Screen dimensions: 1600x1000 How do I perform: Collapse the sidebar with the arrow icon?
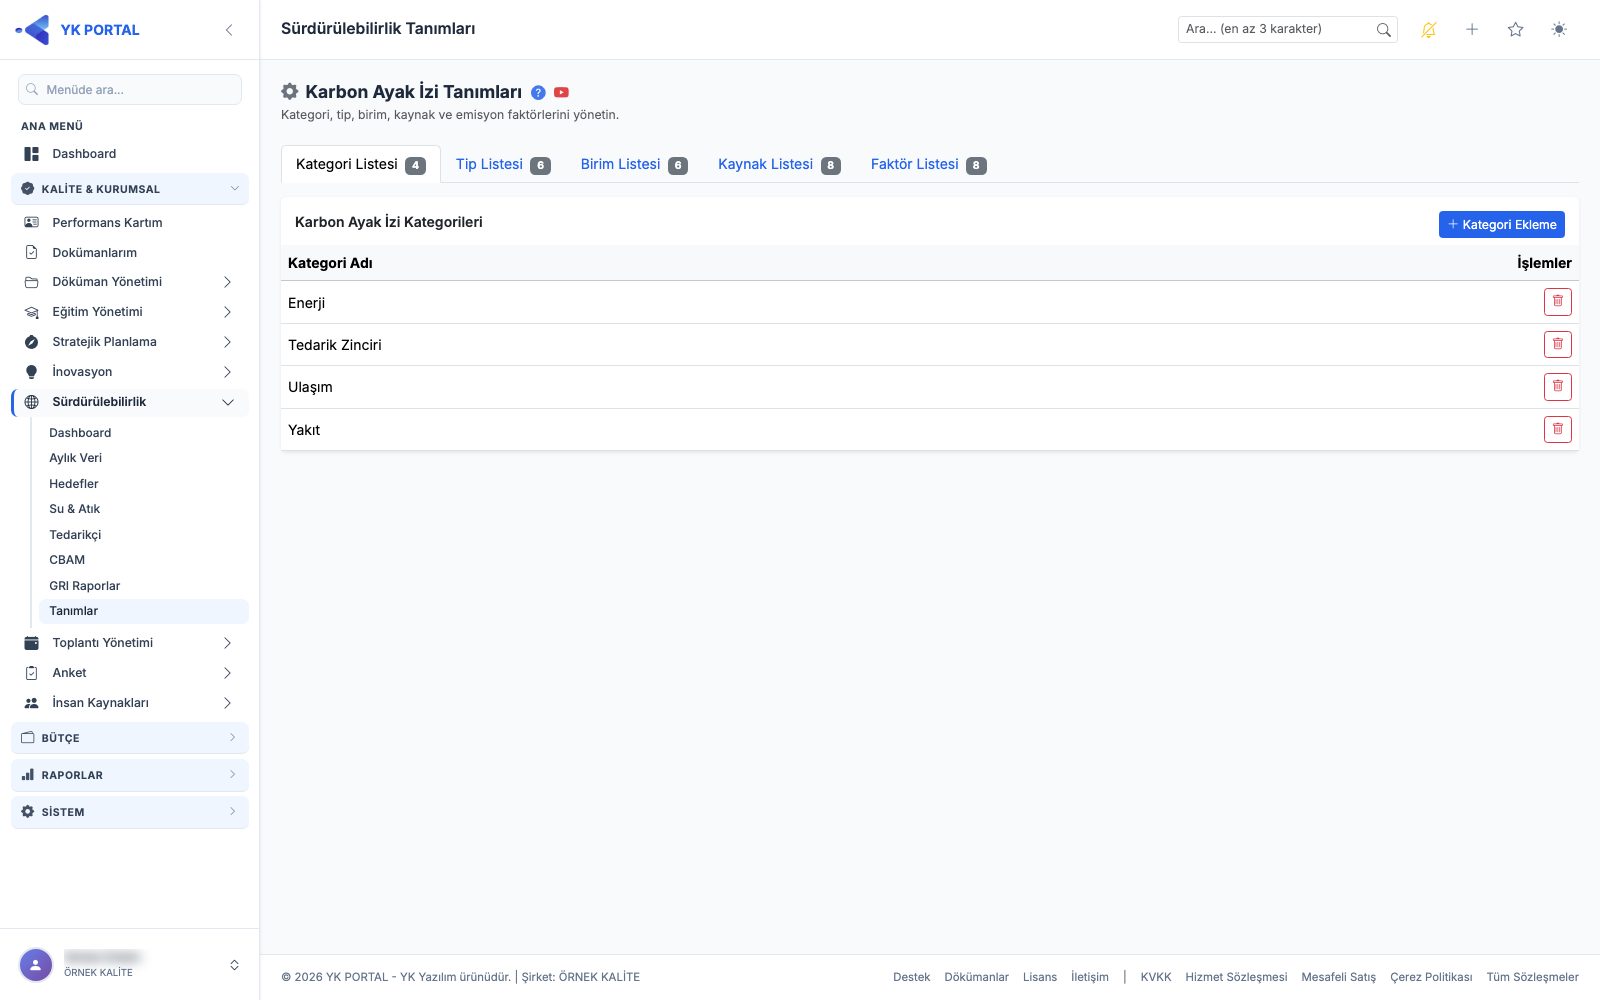point(229,30)
